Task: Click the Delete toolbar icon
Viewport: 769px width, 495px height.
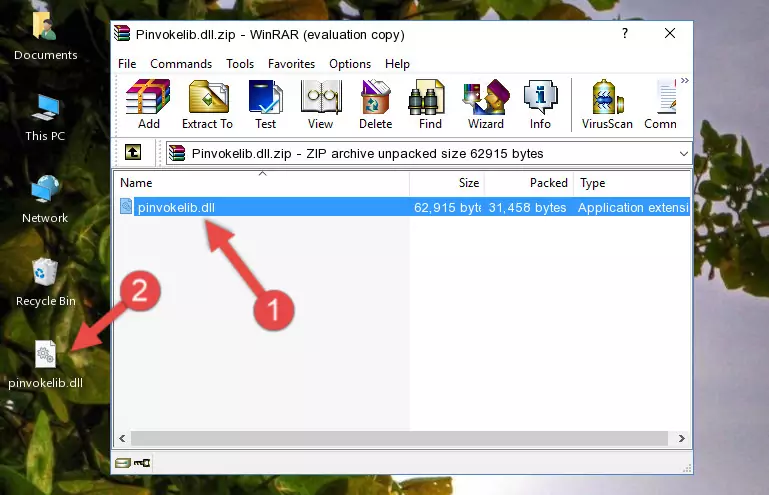Action: (376, 104)
